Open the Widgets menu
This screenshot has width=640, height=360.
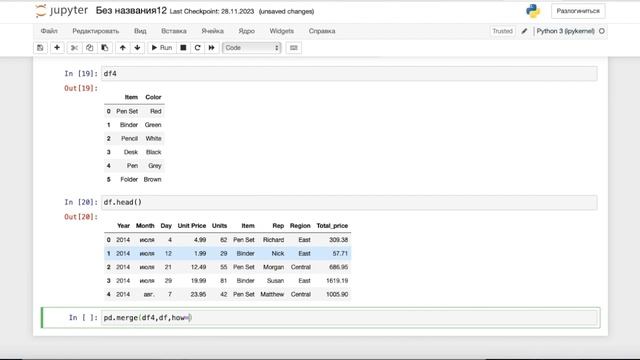coord(282,31)
